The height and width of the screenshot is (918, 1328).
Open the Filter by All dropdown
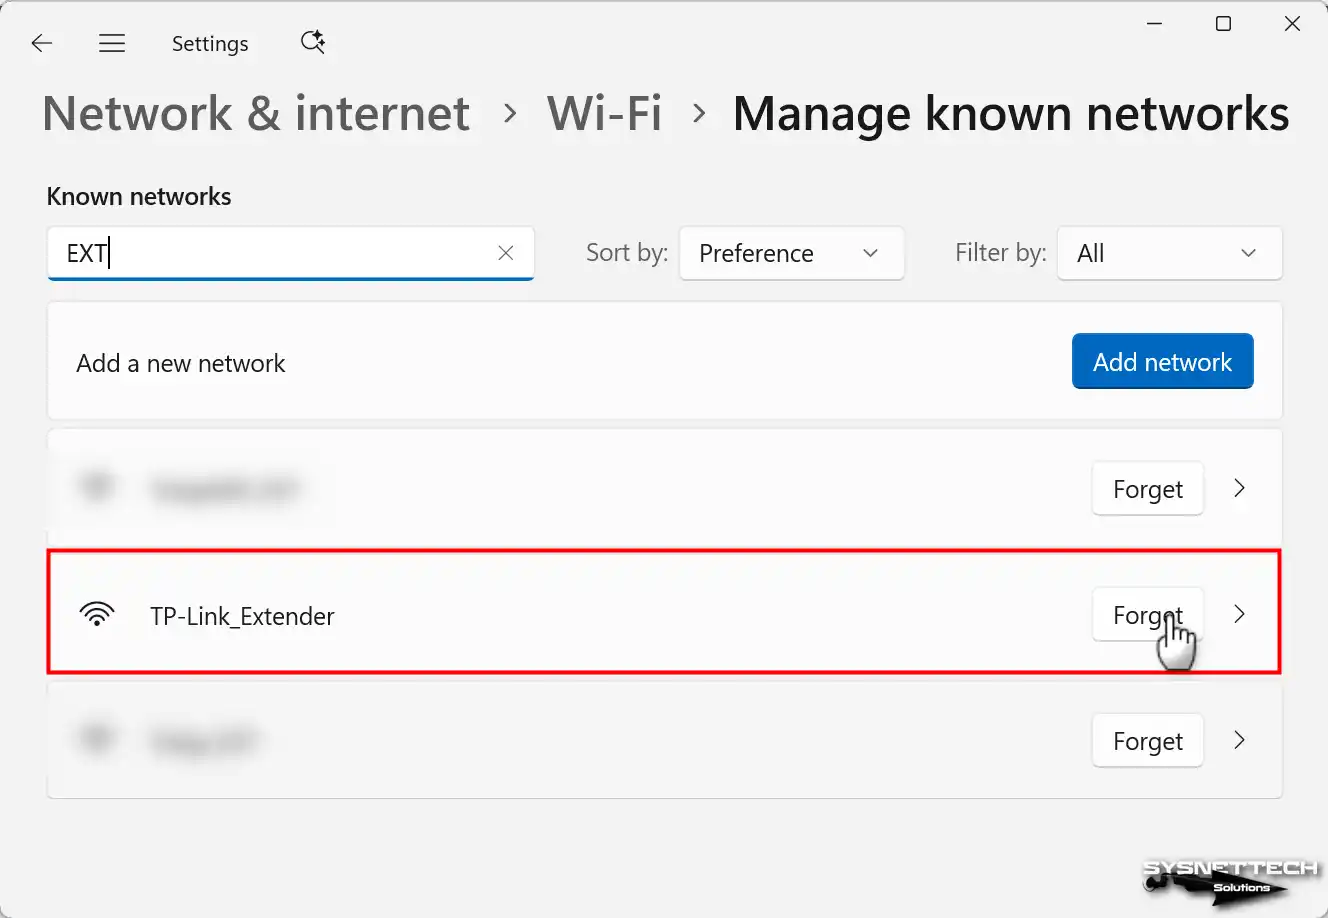1169,253
